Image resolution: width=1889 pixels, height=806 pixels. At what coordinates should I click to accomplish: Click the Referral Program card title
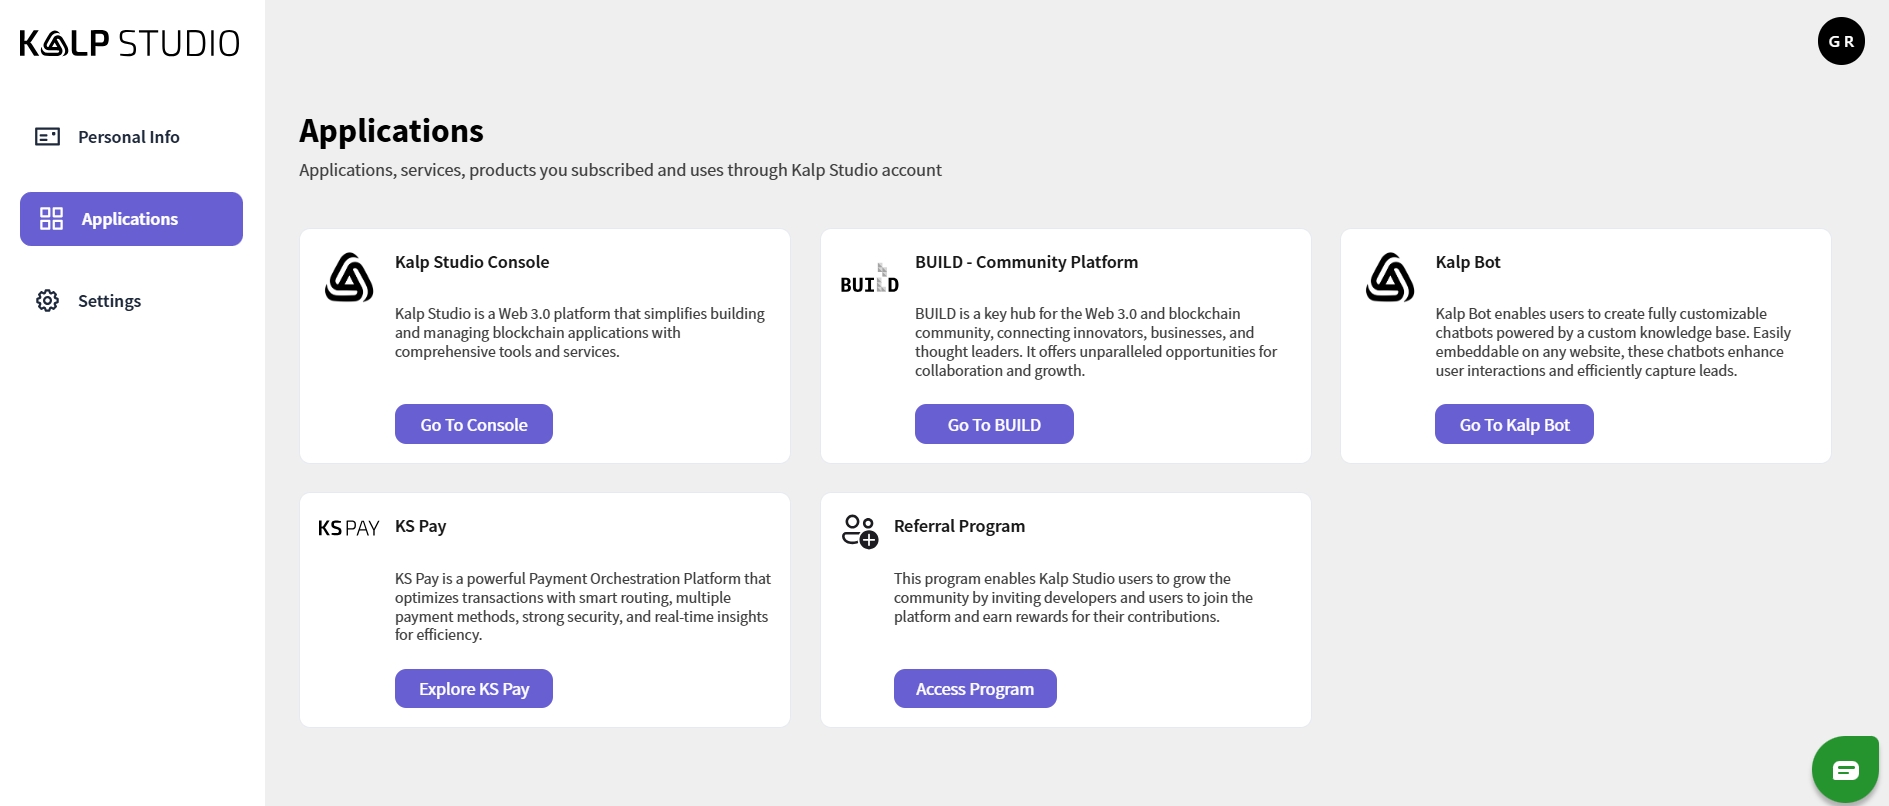click(959, 526)
